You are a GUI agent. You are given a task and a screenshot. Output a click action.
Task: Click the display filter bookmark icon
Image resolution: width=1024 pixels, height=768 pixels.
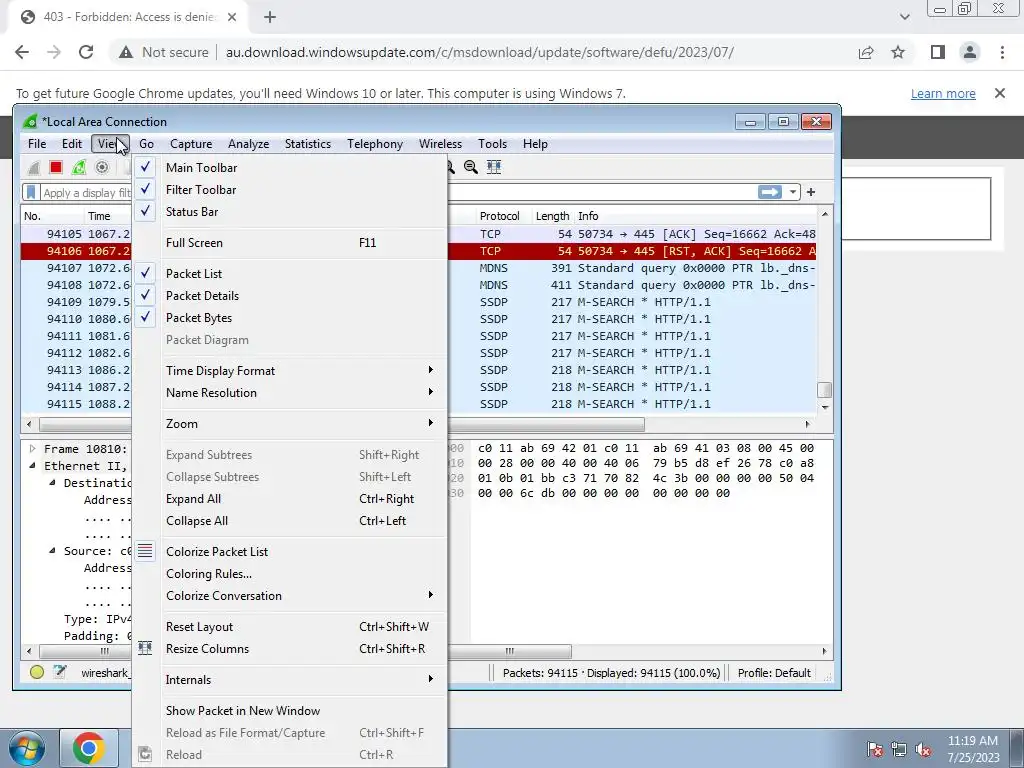31,192
